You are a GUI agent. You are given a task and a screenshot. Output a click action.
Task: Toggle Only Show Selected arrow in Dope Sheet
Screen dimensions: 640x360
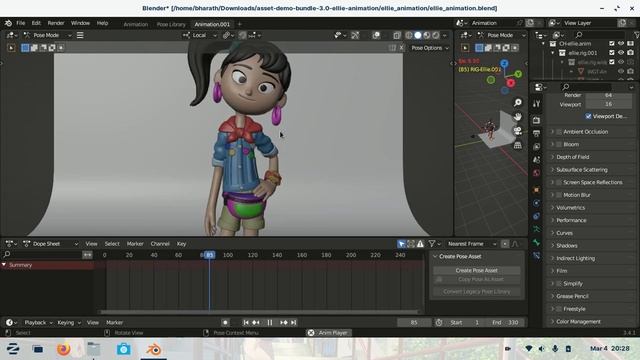pos(401,244)
